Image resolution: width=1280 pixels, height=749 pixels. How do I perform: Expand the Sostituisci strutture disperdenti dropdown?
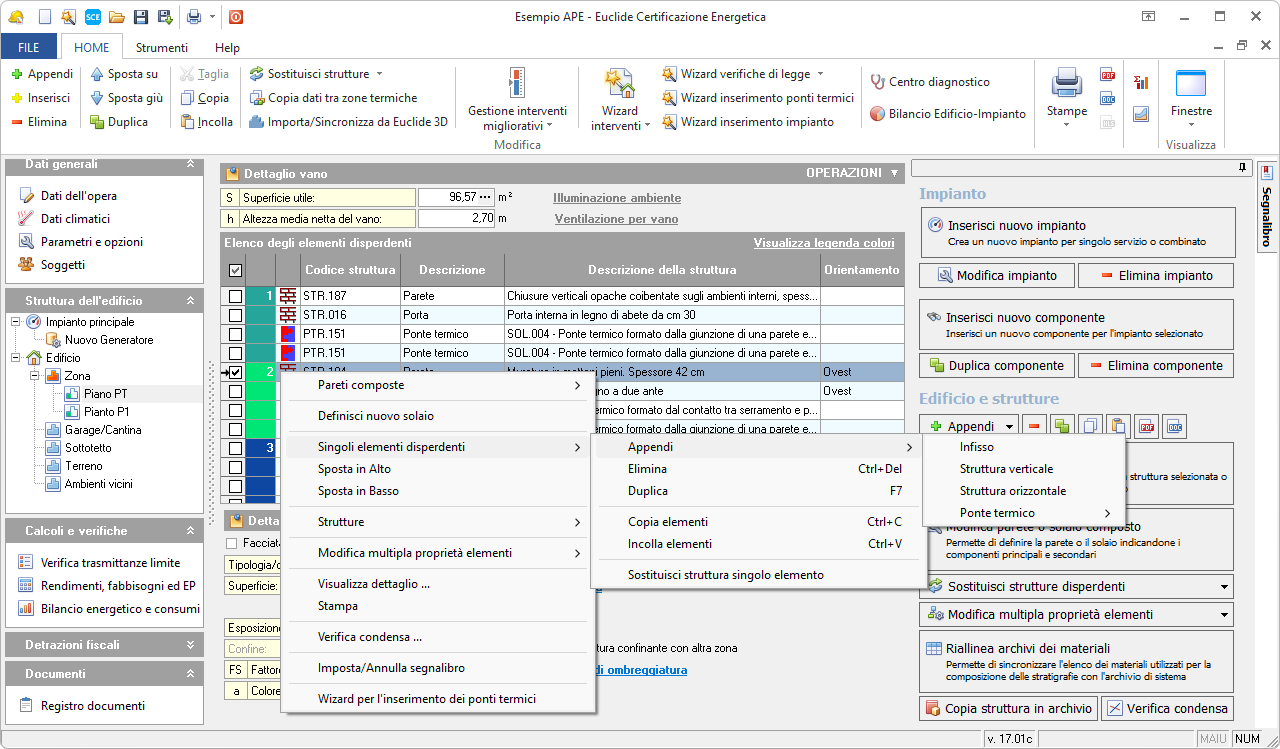1224,587
